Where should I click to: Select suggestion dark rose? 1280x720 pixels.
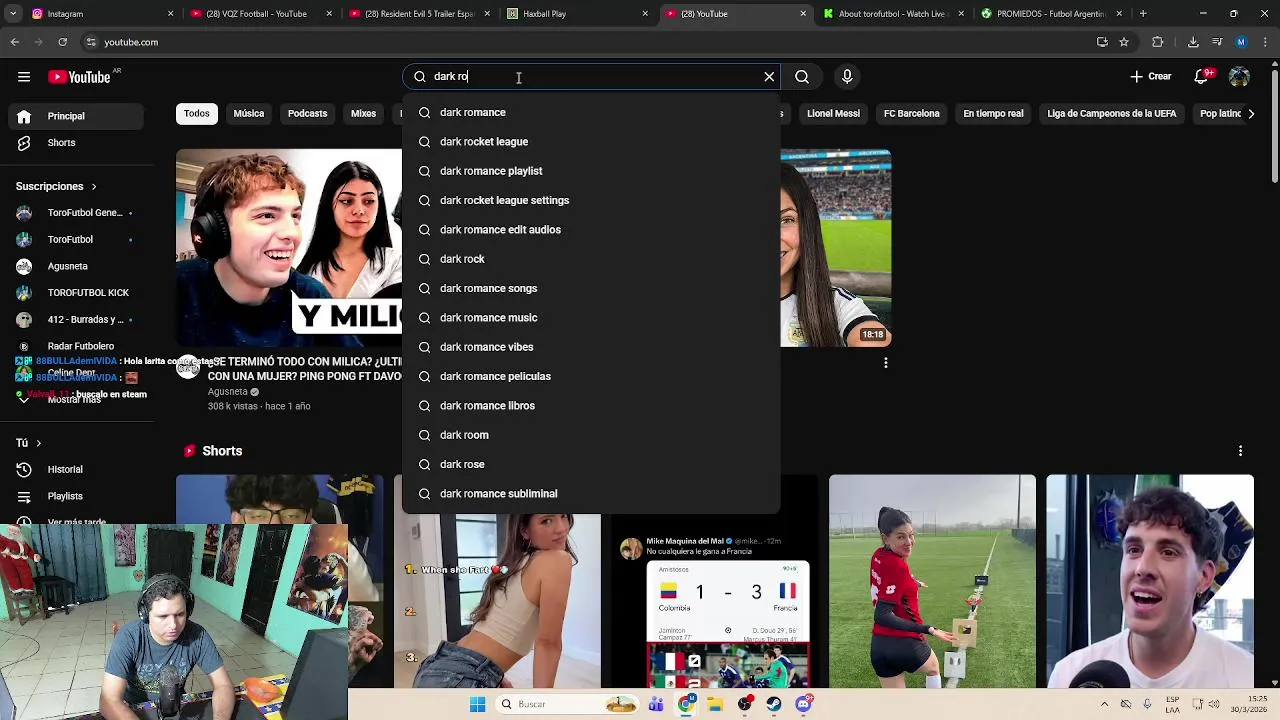[591, 464]
